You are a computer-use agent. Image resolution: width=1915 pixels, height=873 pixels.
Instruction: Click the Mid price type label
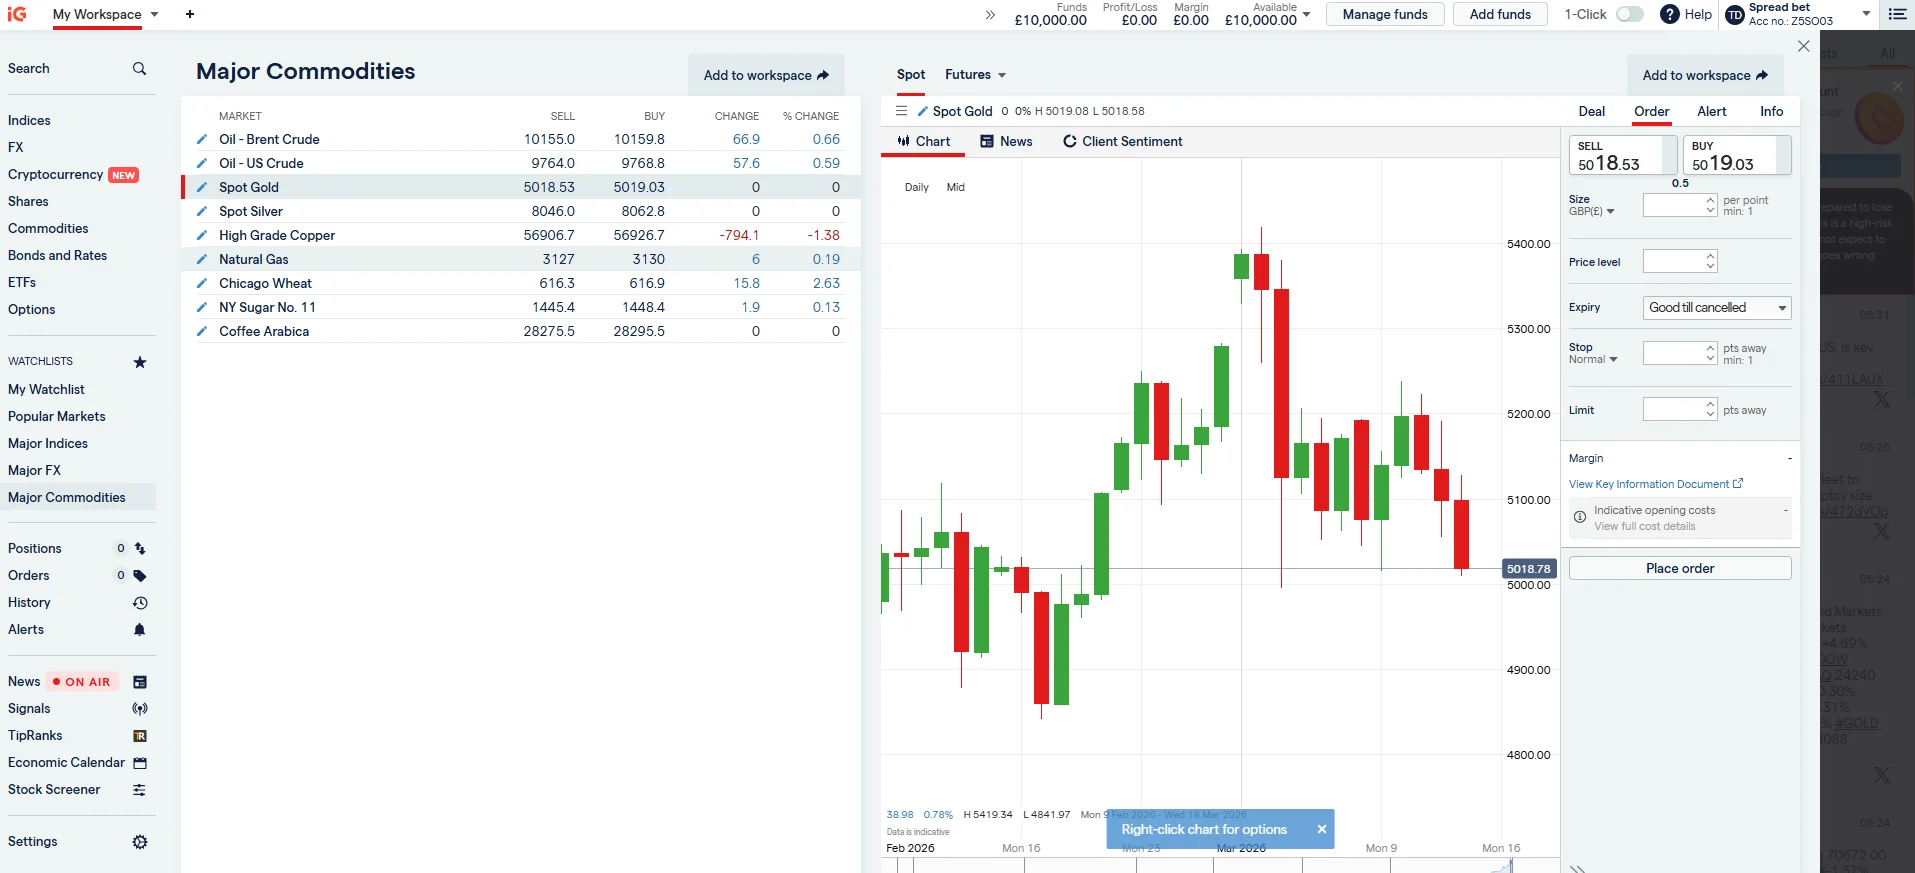coord(955,187)
